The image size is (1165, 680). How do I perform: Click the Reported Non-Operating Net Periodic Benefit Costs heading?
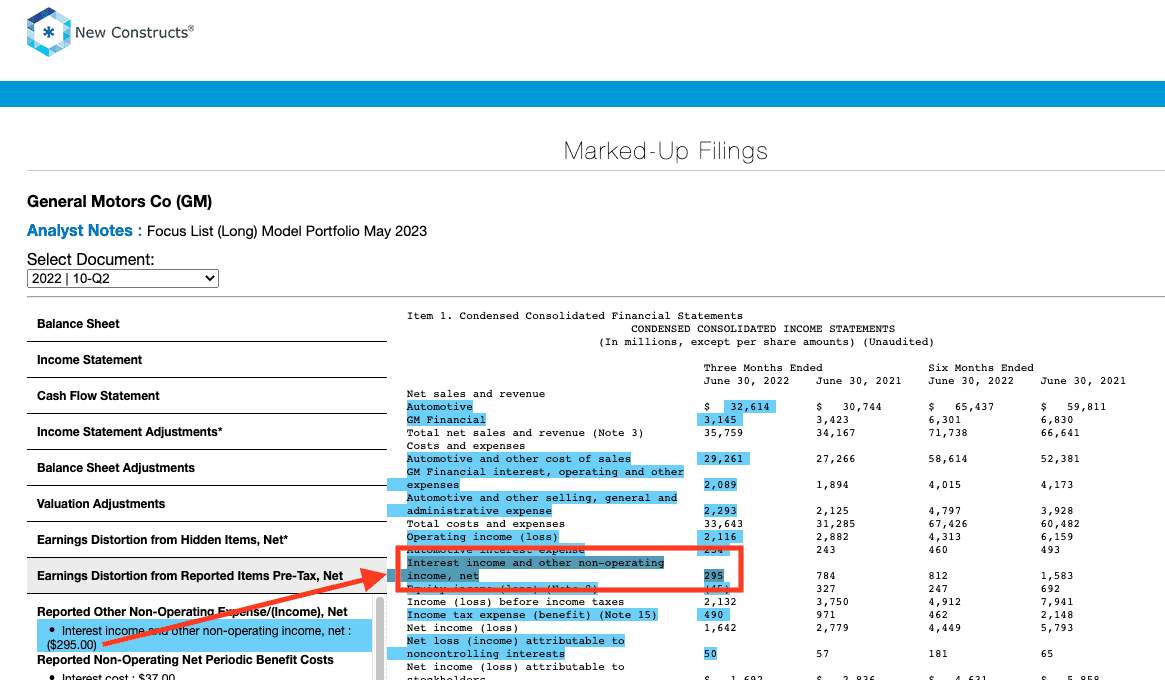pyautogui.click(x=185, y=660)
